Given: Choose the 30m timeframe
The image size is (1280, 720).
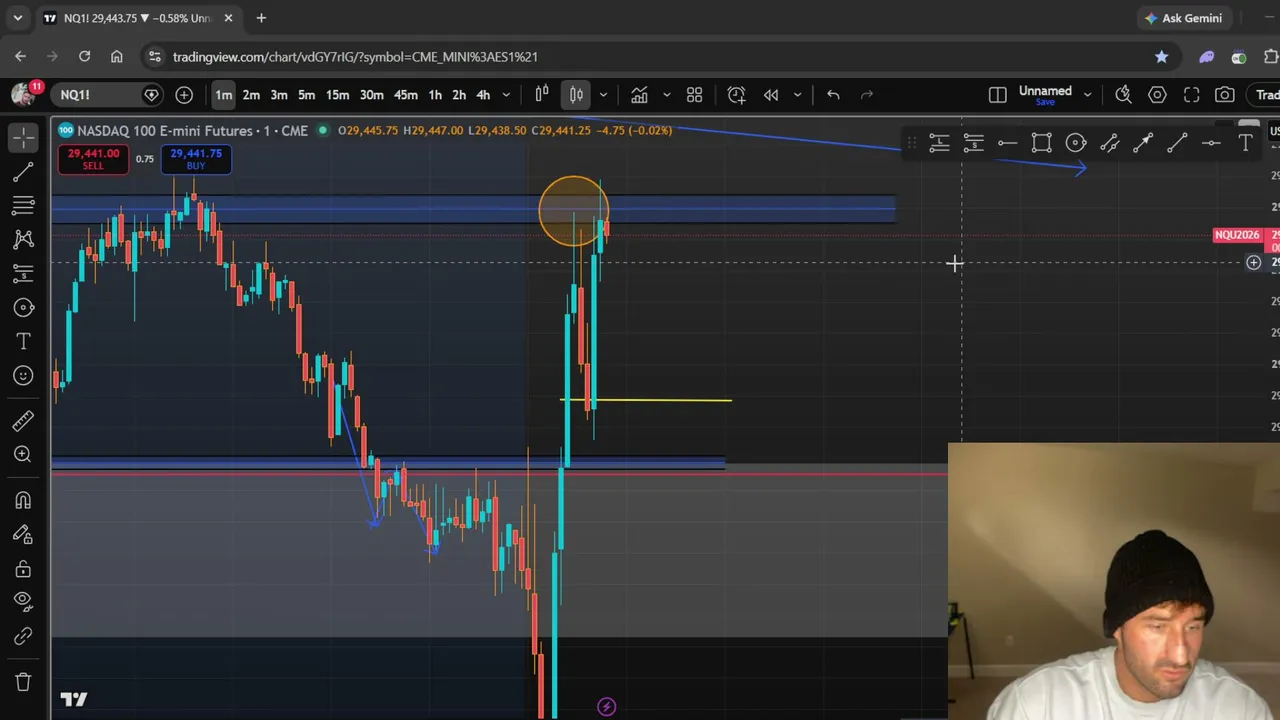Looking at the screenshot, I should [371, 95].
